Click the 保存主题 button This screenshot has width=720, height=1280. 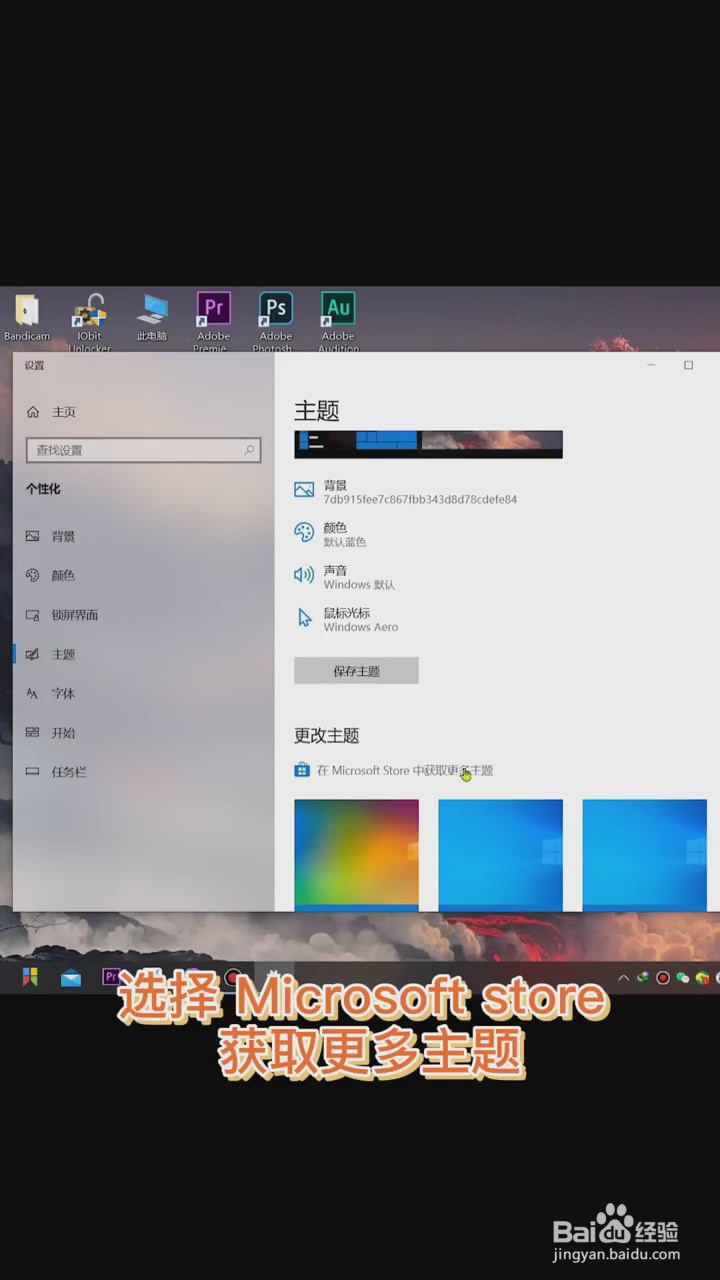click(x=356, y=671)
